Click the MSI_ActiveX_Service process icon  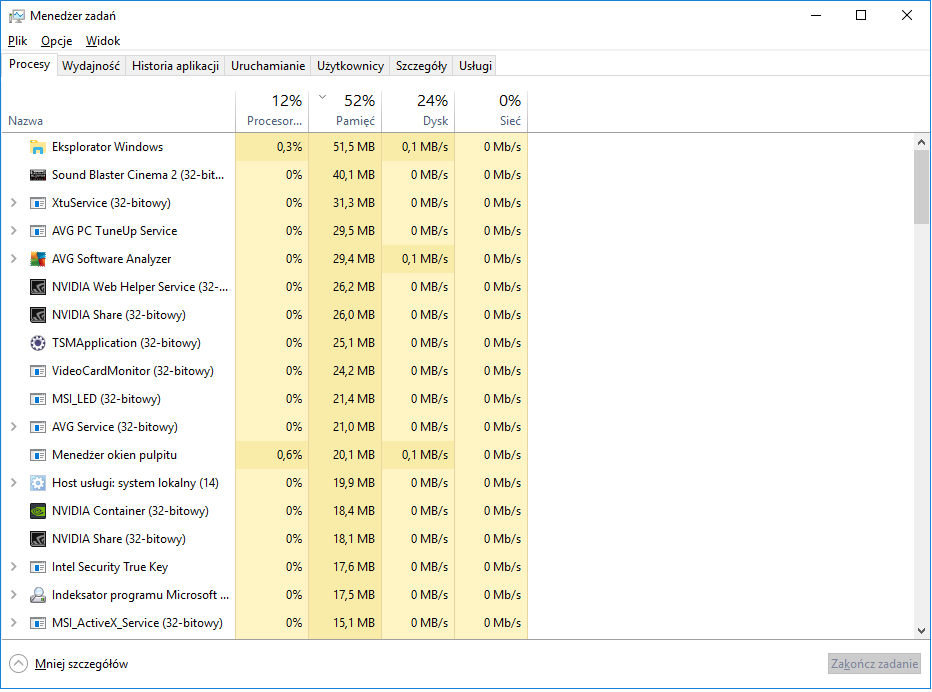(x=37, y=622)
